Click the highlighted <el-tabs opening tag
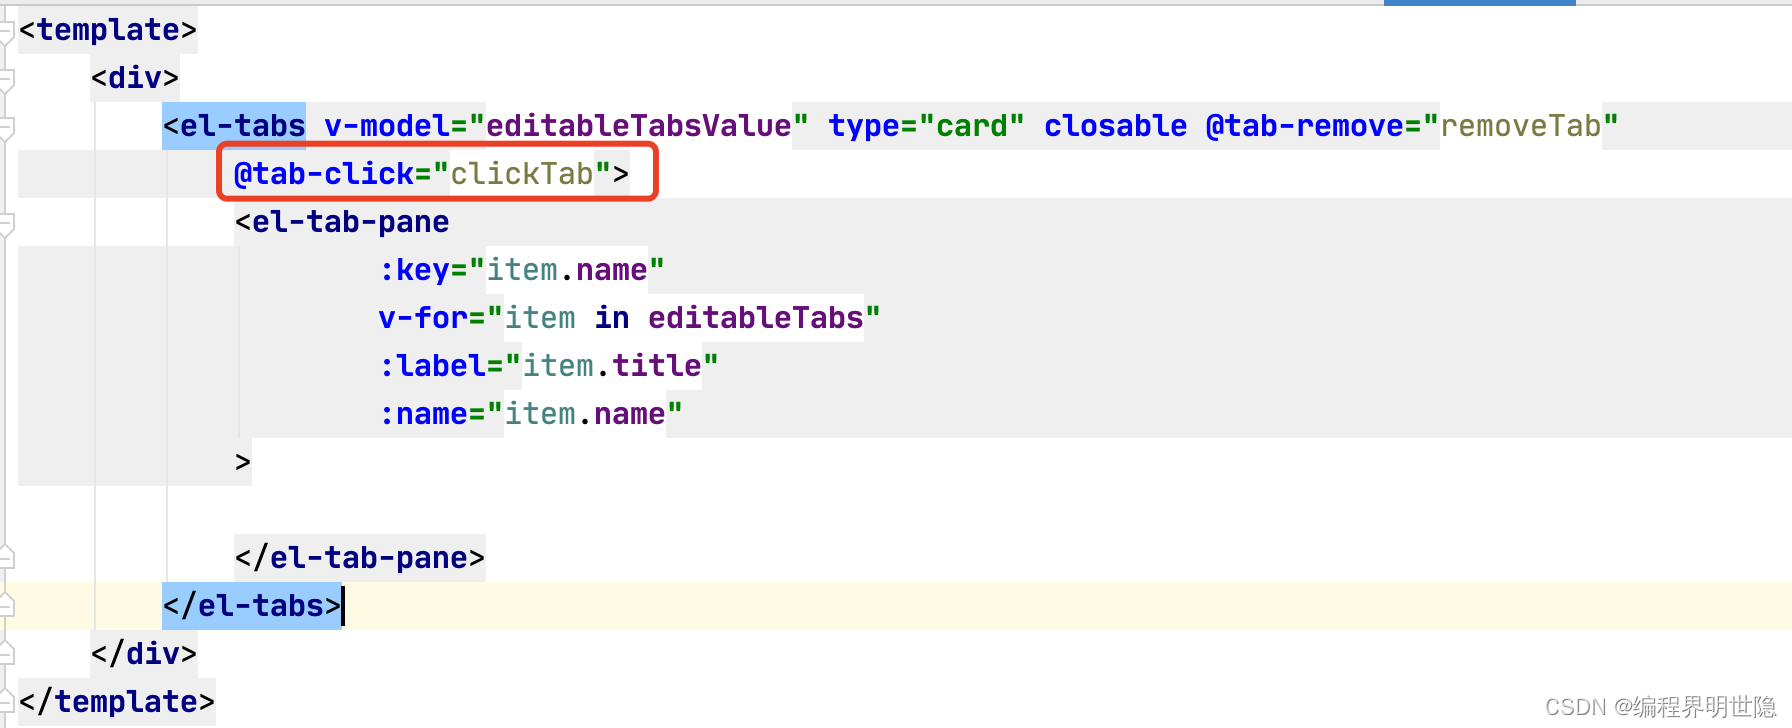 pyautogui.click(x=234, y=126)
